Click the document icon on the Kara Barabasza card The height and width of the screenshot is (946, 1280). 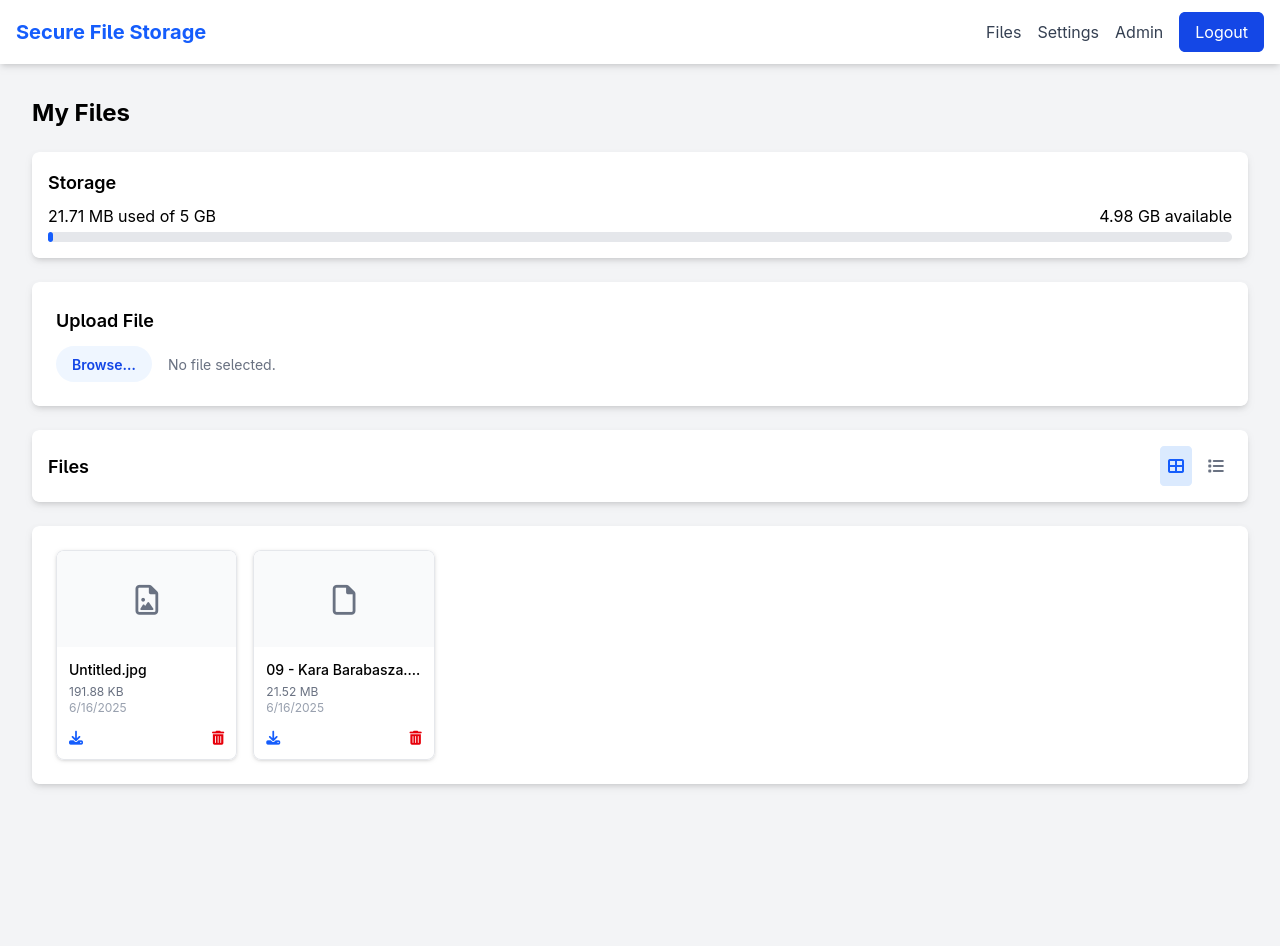click(x=344, y=600)
